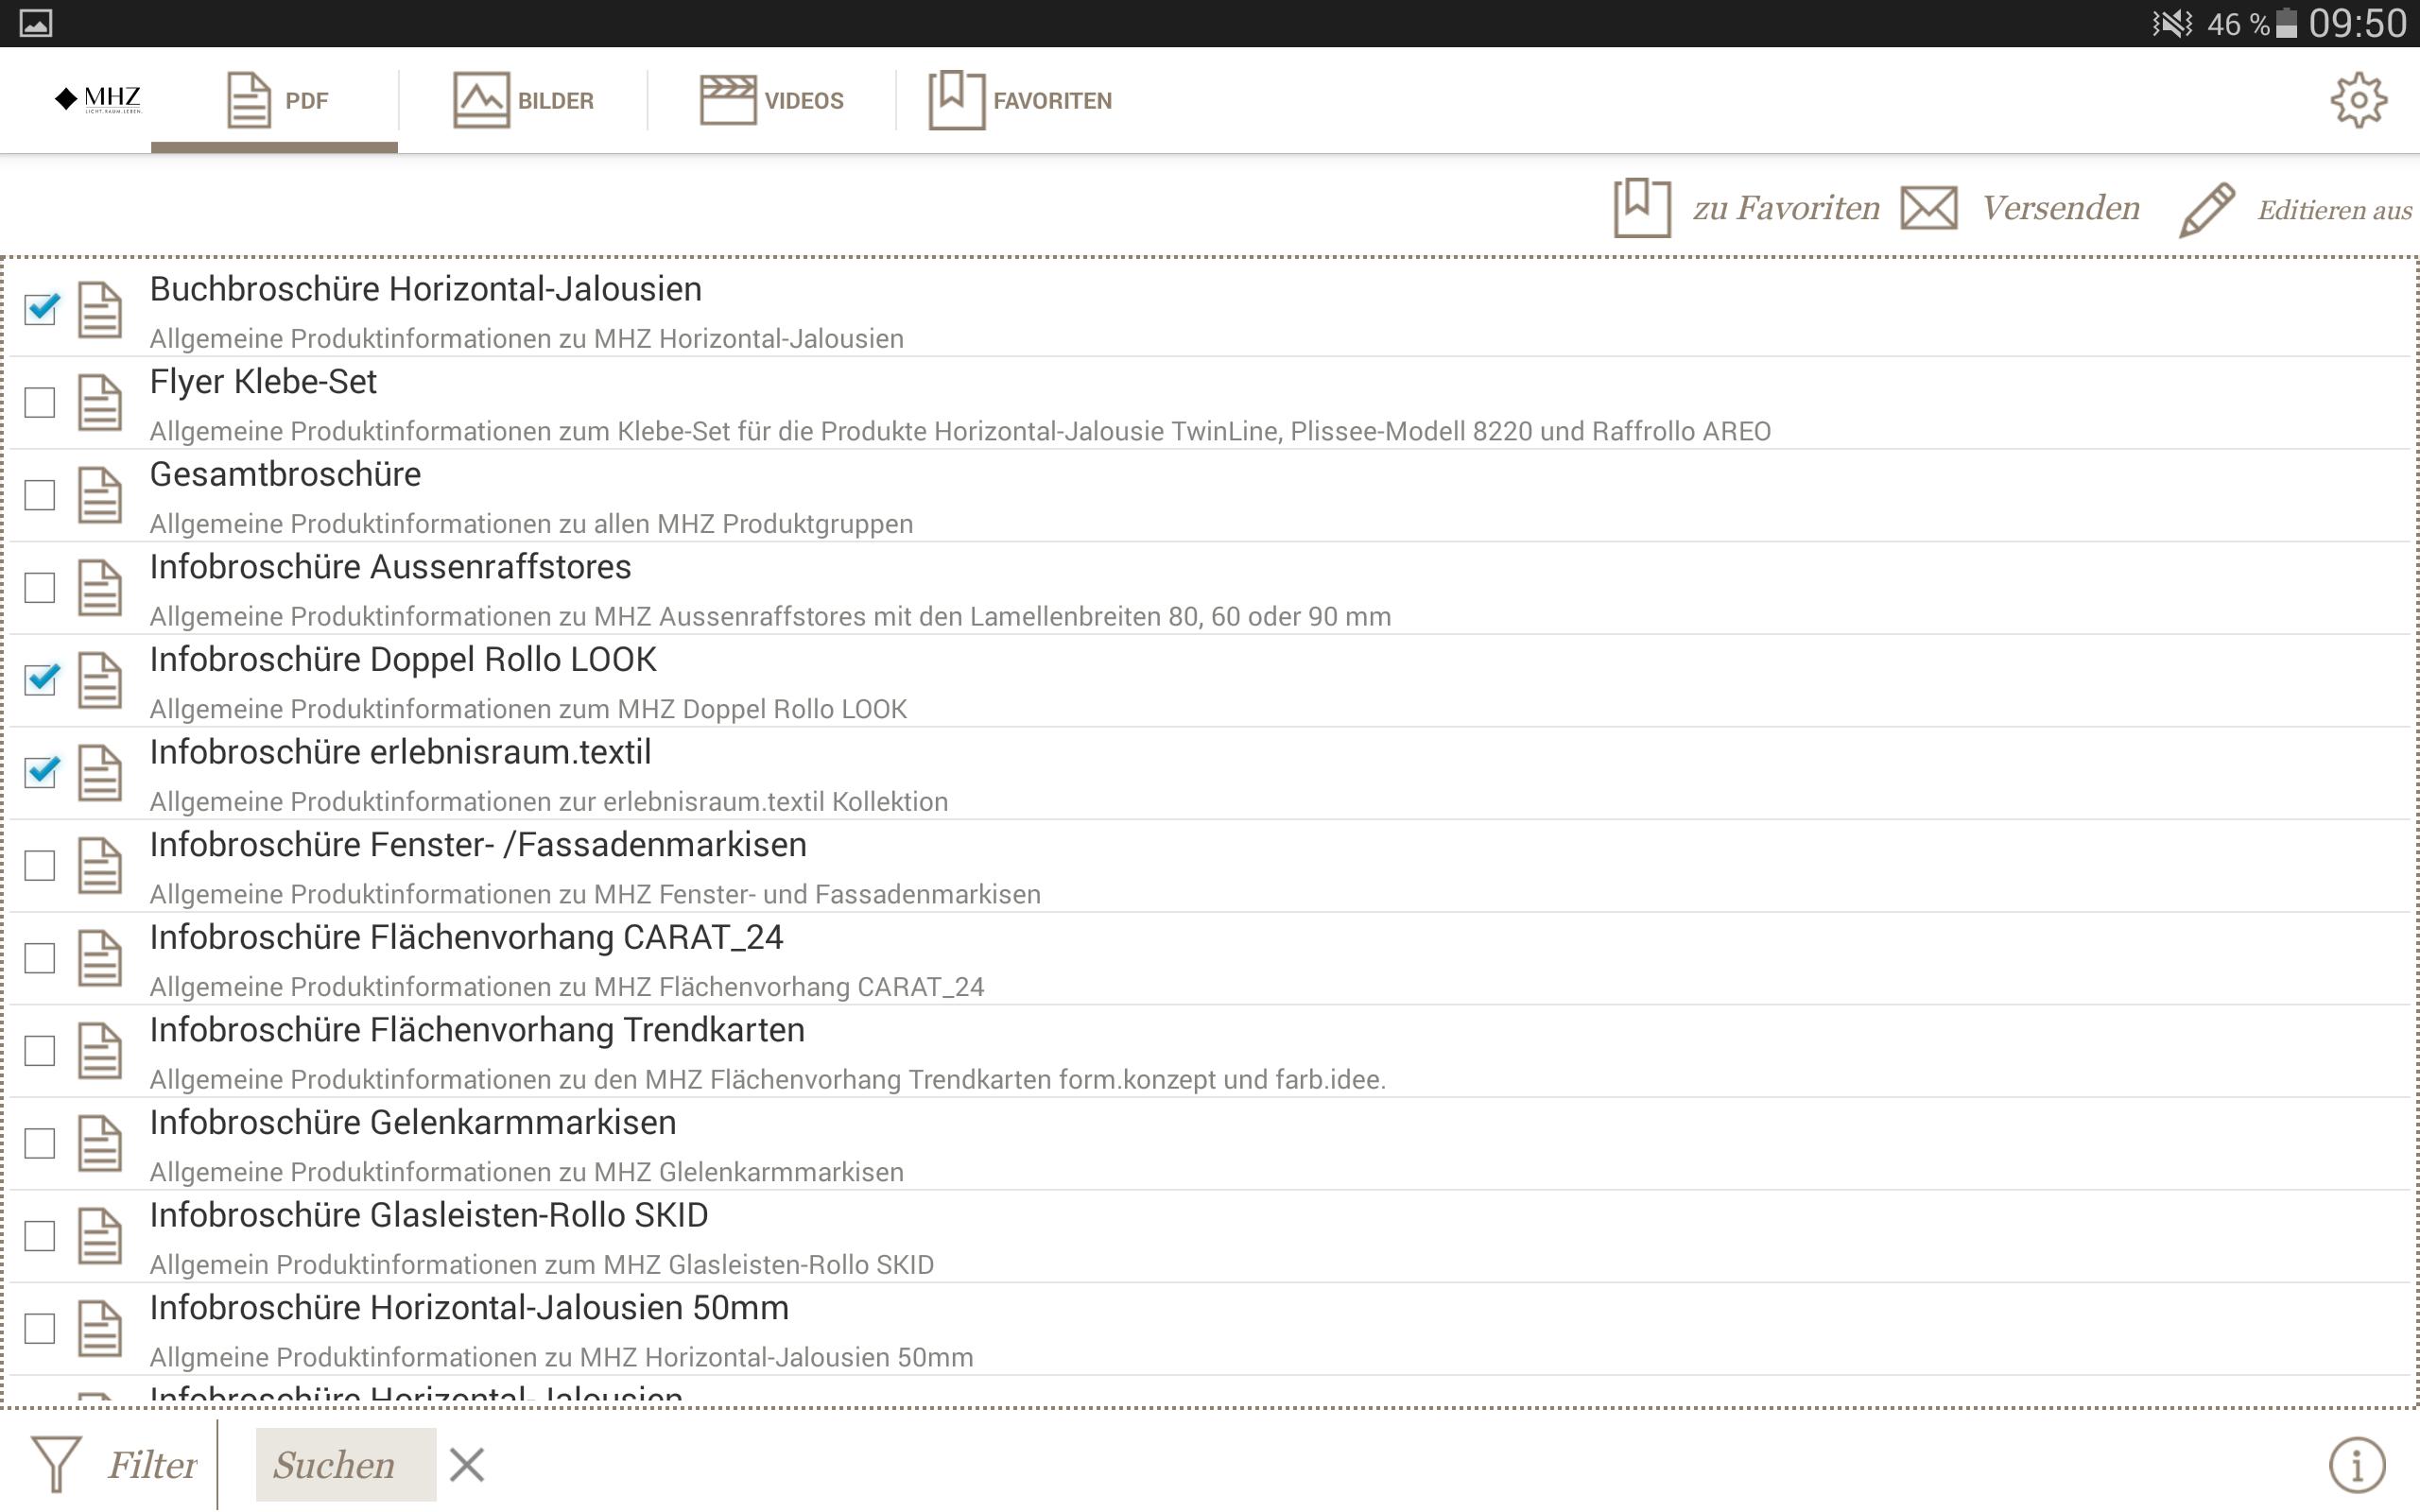
Task: Open the settings gear icon
Action: 2358,100
